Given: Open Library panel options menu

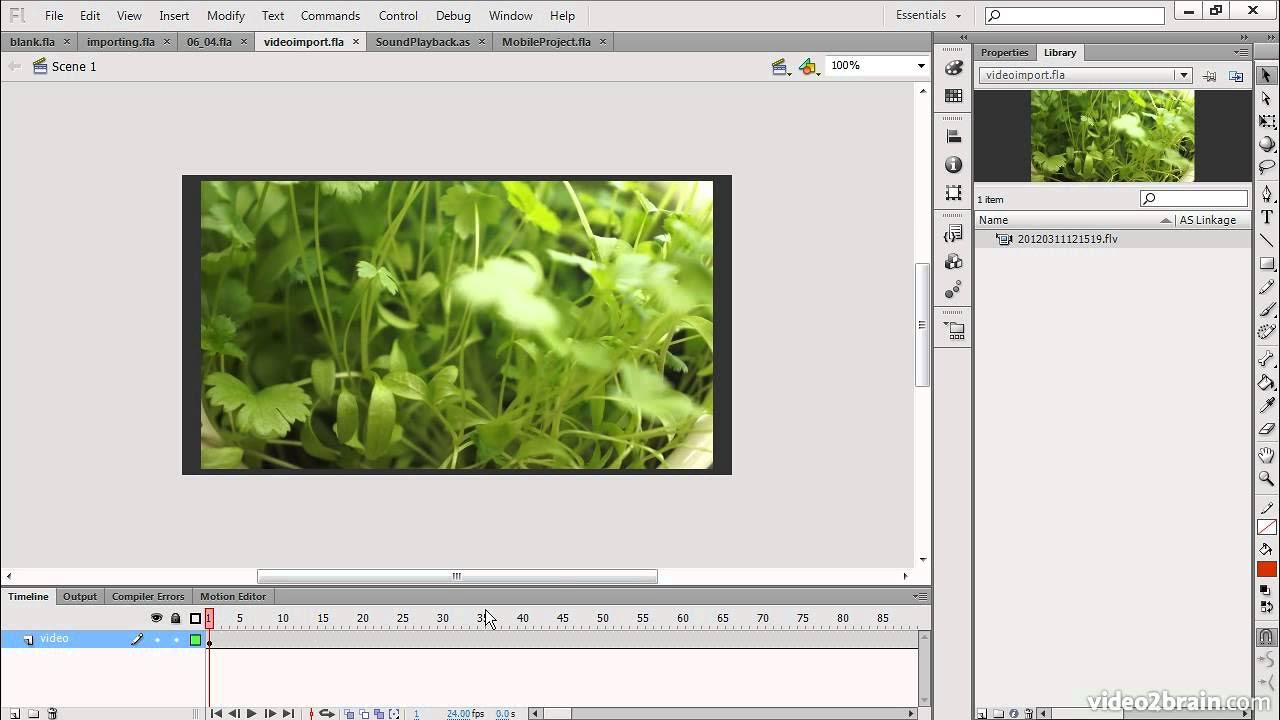Looking at the screenshot, I should click(1241, 52).
